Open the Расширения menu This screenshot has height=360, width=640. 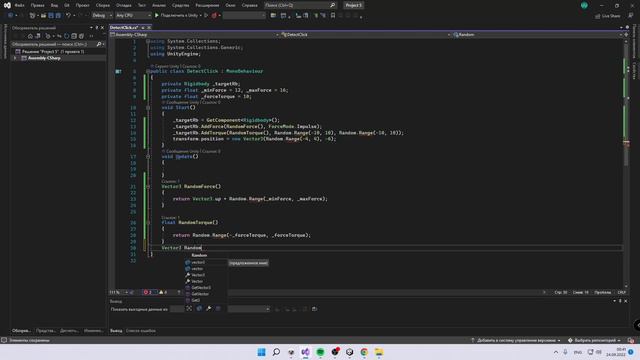[x=207, y=5]
